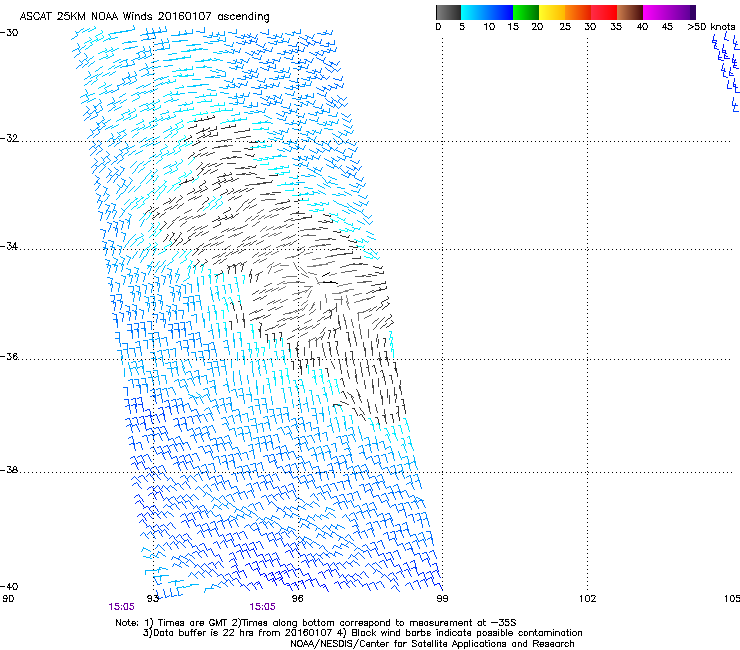This screenshot has width=740, height=650.
Task: Click the magenta 40-45 knots legend color
Action: pyautogui.click(x=656, y=12)
